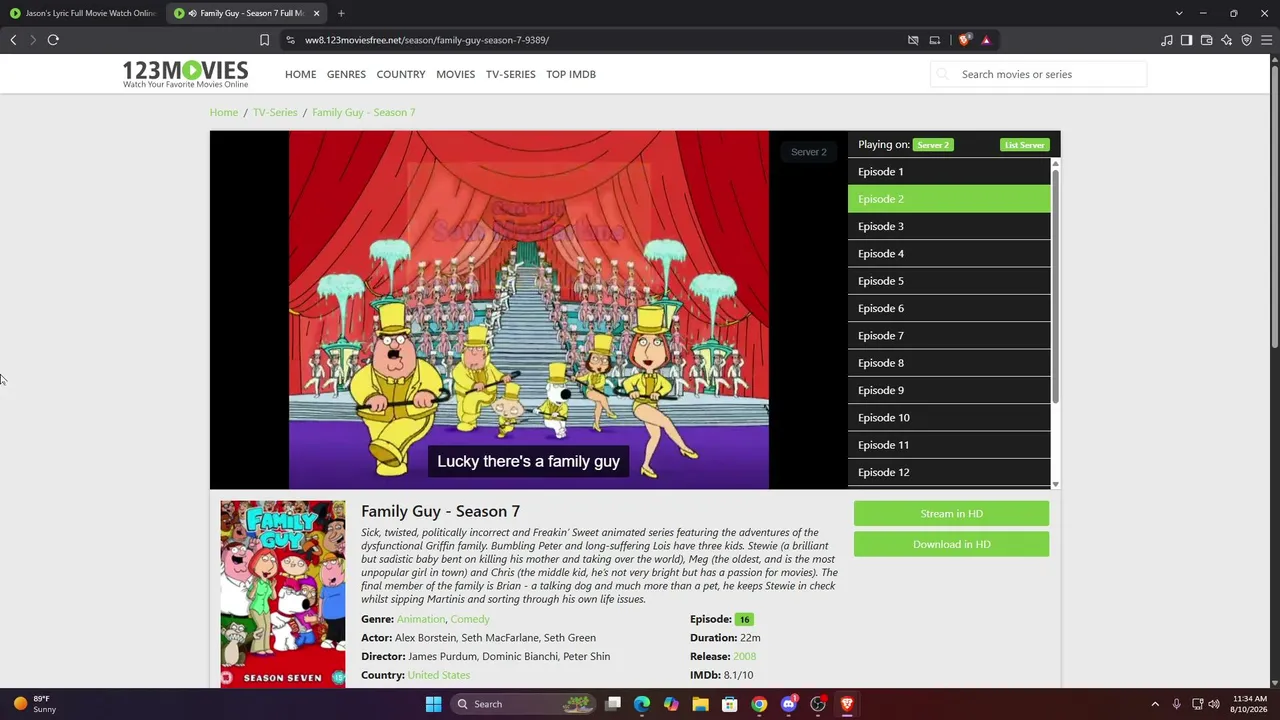Image resolution: width=1280 pixels, height=720 pixels.
Task: Reload the current page
Action: 53,40
